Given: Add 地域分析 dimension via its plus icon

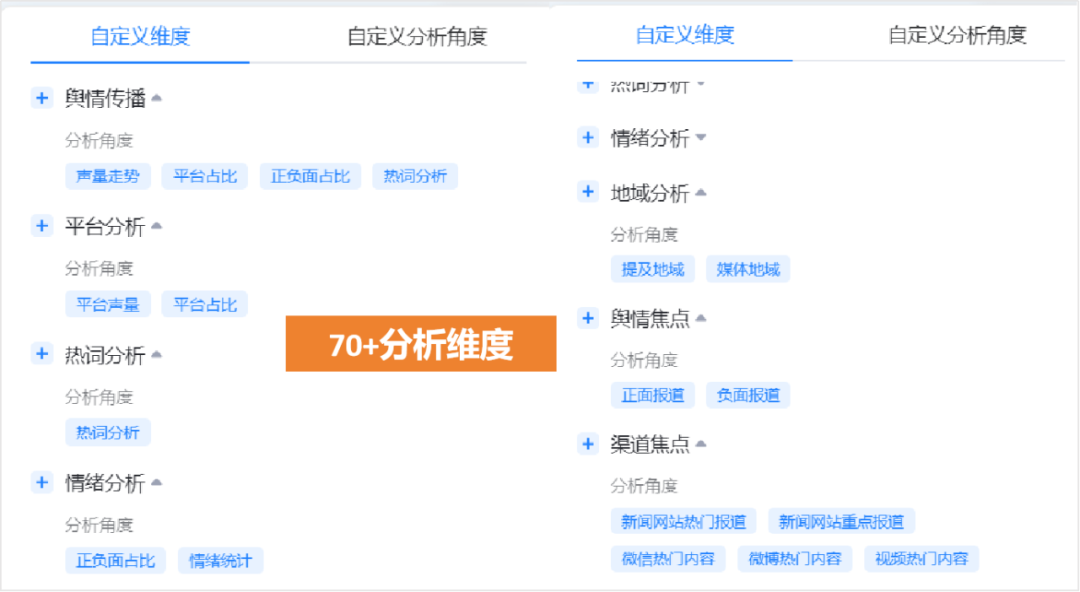Looking at the screenshot, I should click(588, 193).
